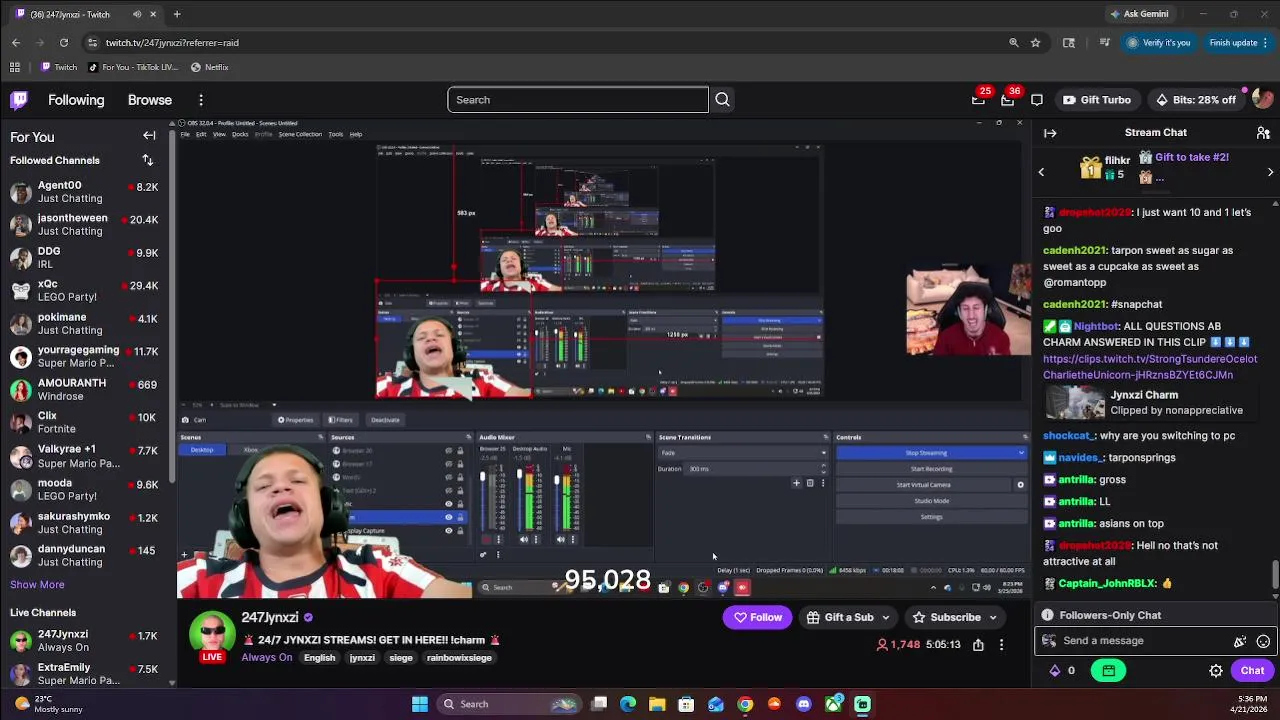1280x720 pixels.
Task: Open the Finish update browser menu
Action: click(x=1238, y=43)
